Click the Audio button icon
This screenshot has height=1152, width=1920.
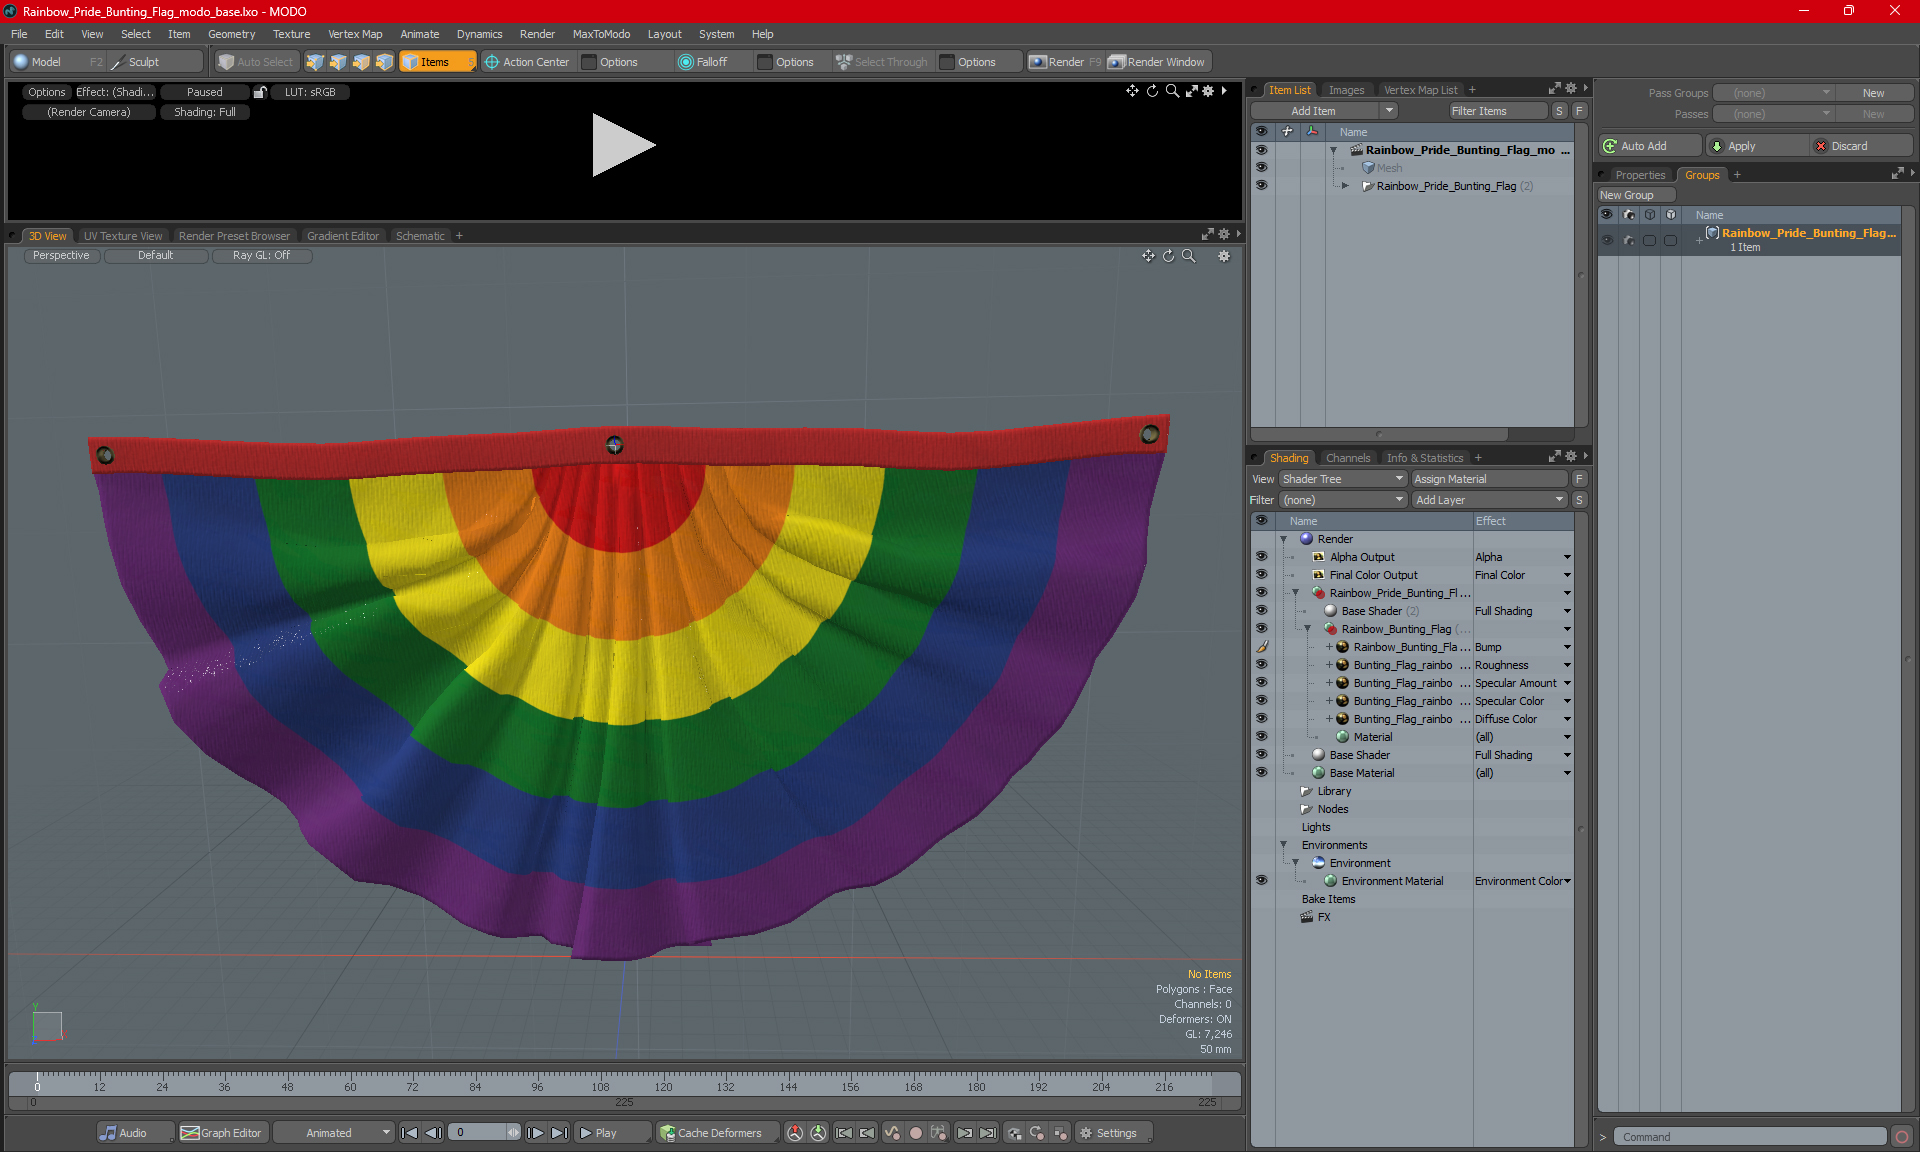[x=108, y=1133]
